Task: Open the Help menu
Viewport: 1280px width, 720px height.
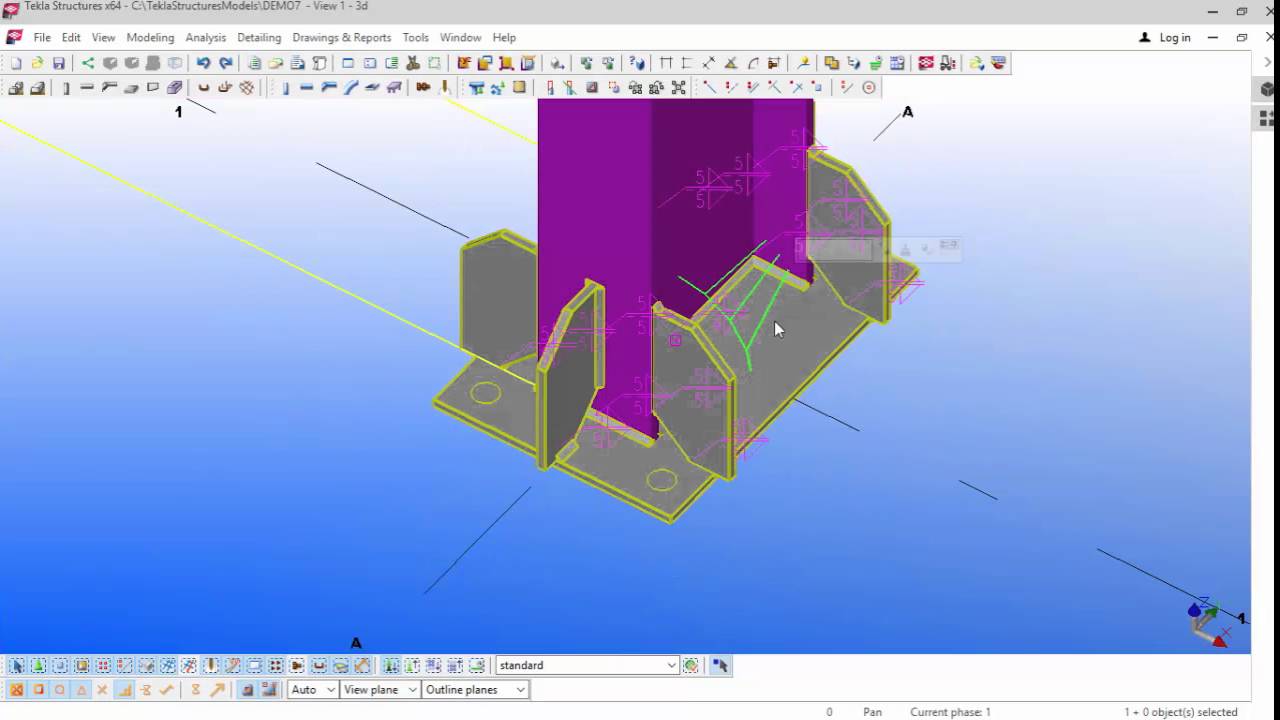Action: coord(504,38)
